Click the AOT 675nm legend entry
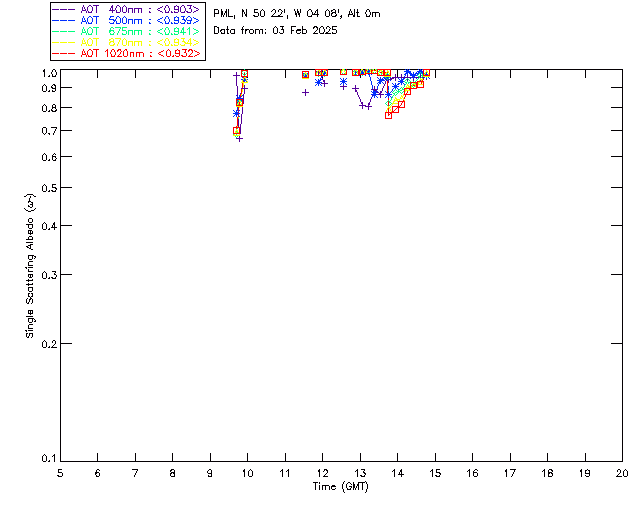640x512 pixels. [x=126, y=31]
